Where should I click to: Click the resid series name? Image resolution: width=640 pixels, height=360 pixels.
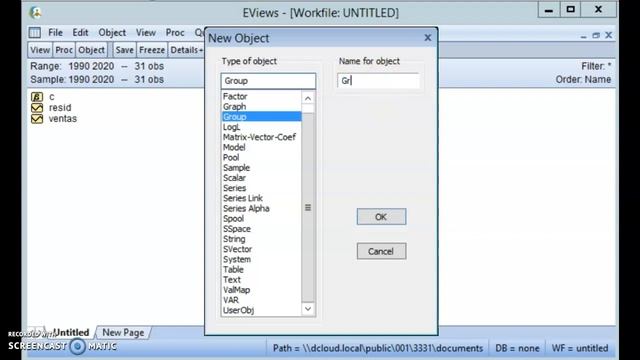pyautogui.click(x=60, y=108)
